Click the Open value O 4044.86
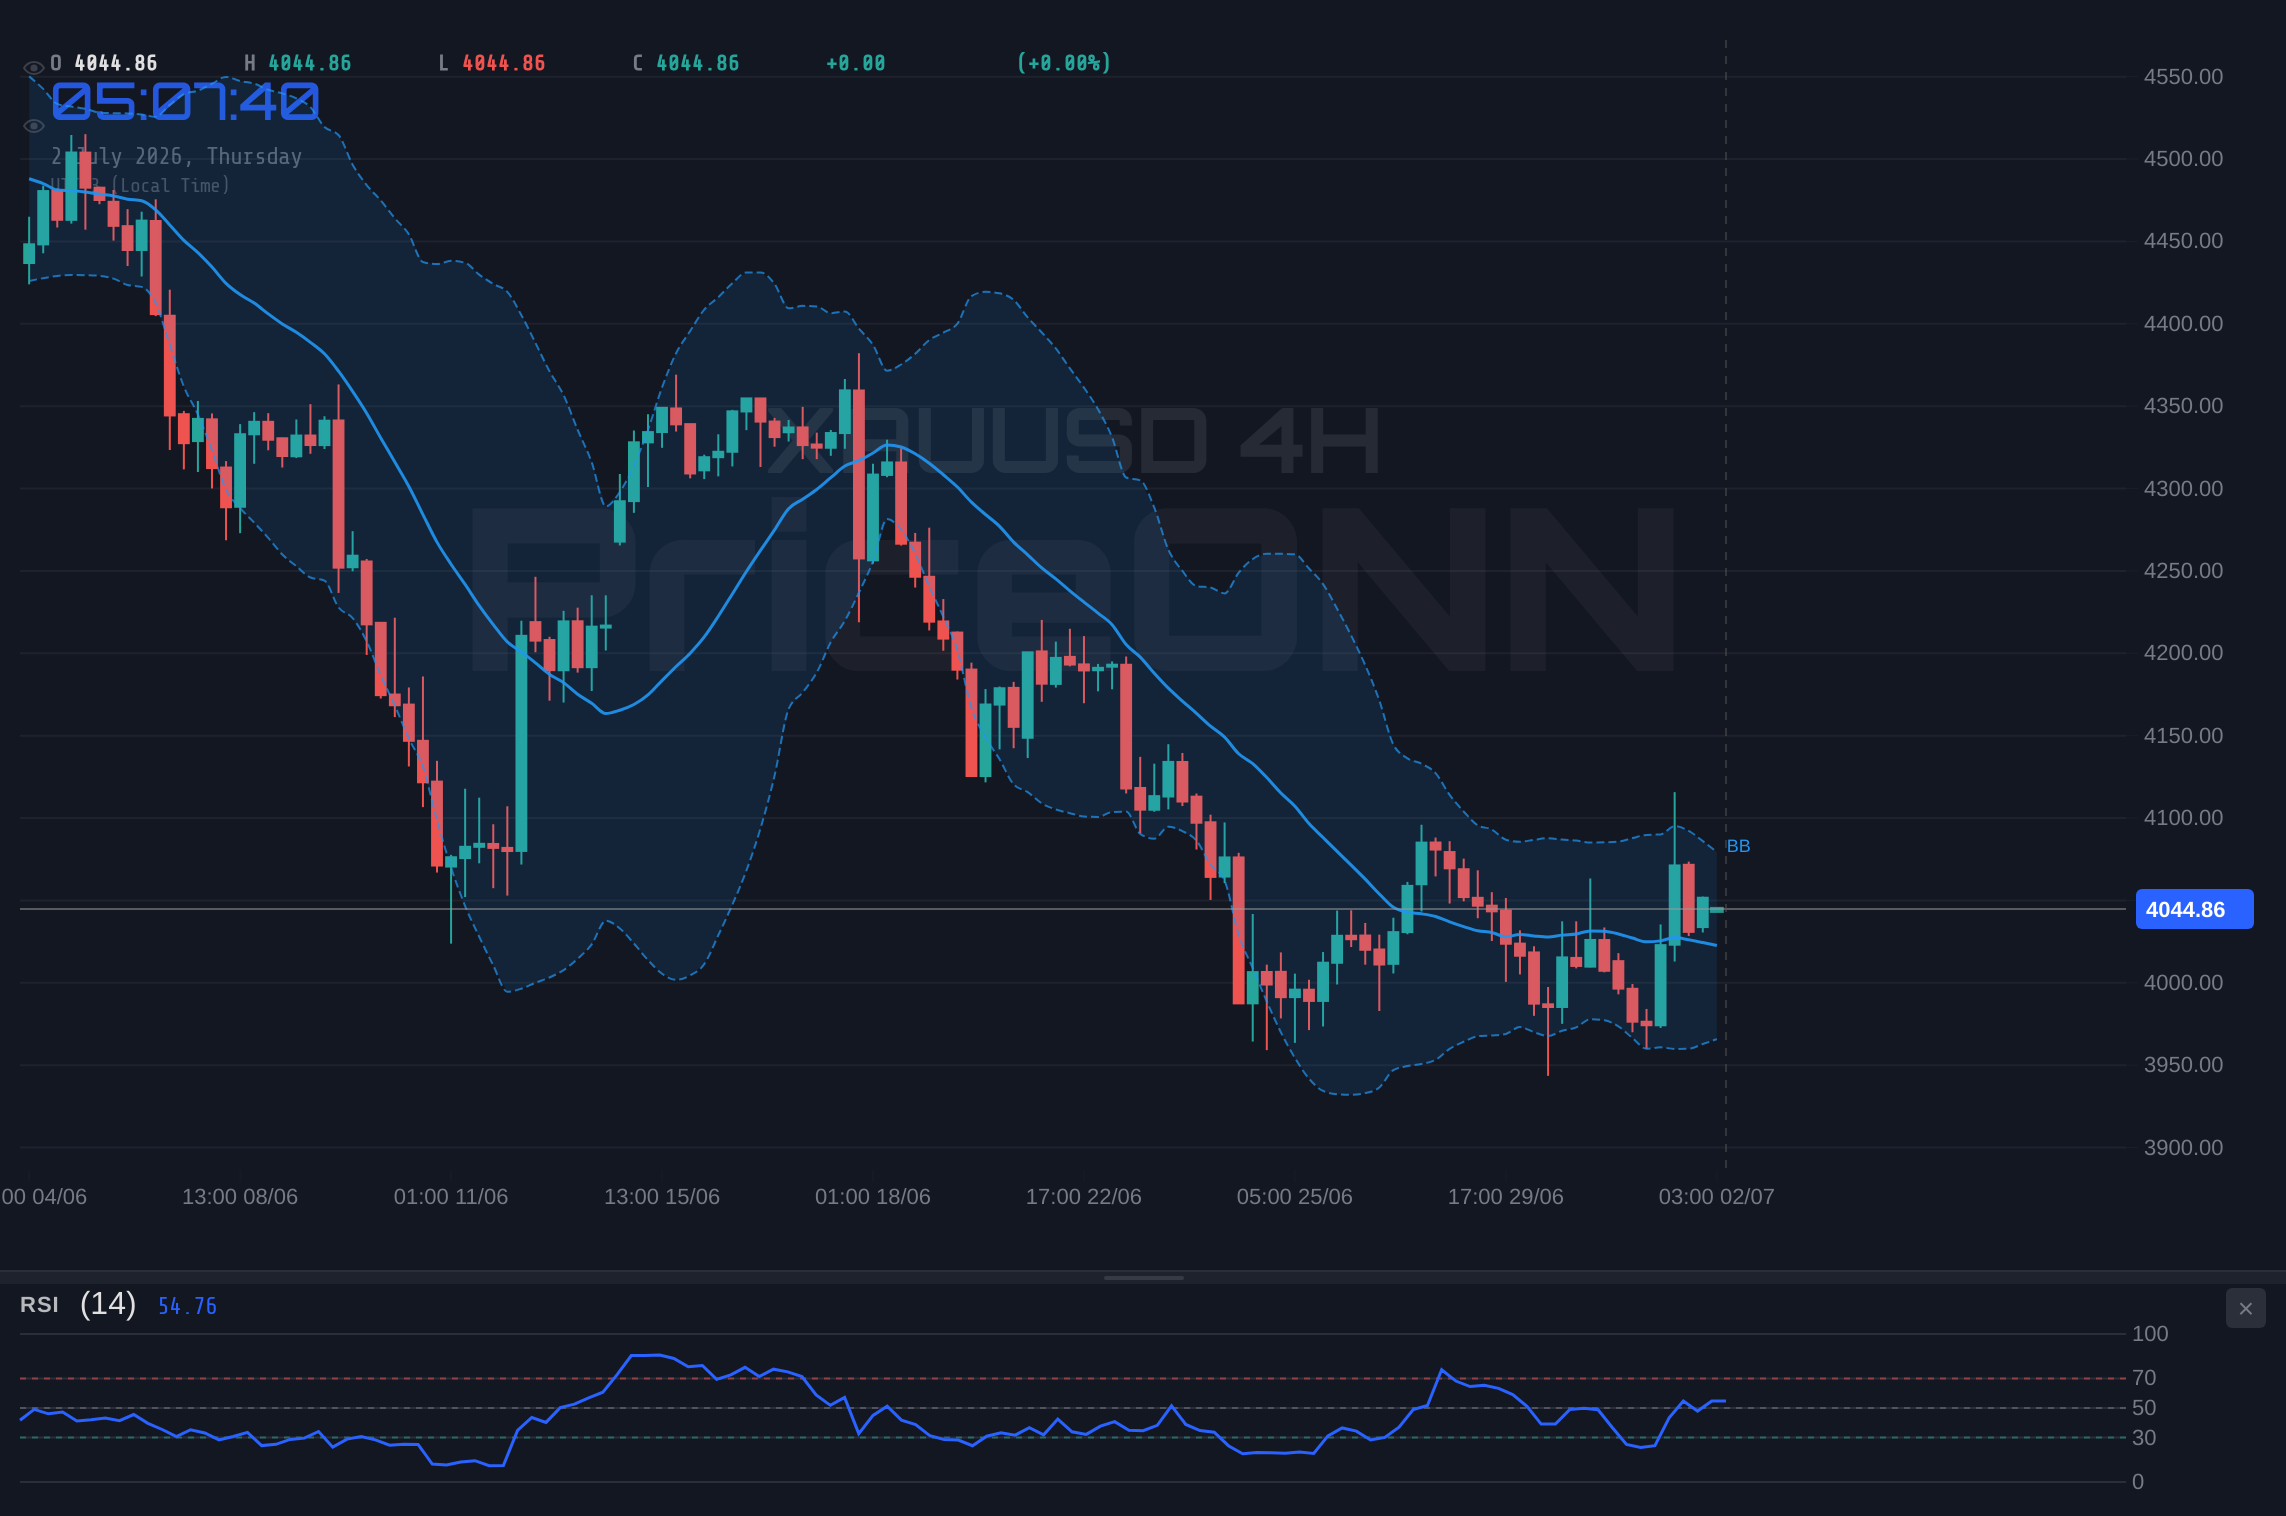 [x=104, y=63]
